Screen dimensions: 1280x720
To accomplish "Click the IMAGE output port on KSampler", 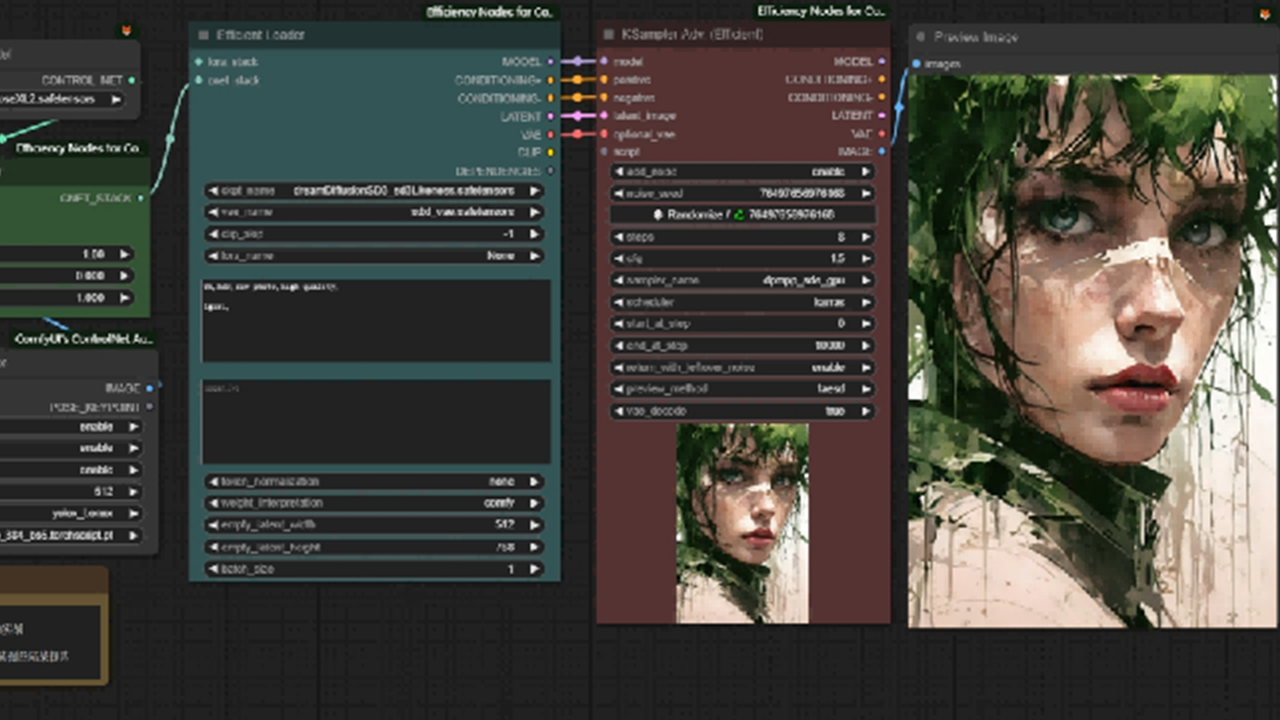I will pyautogui.click(x=881, y=152).
